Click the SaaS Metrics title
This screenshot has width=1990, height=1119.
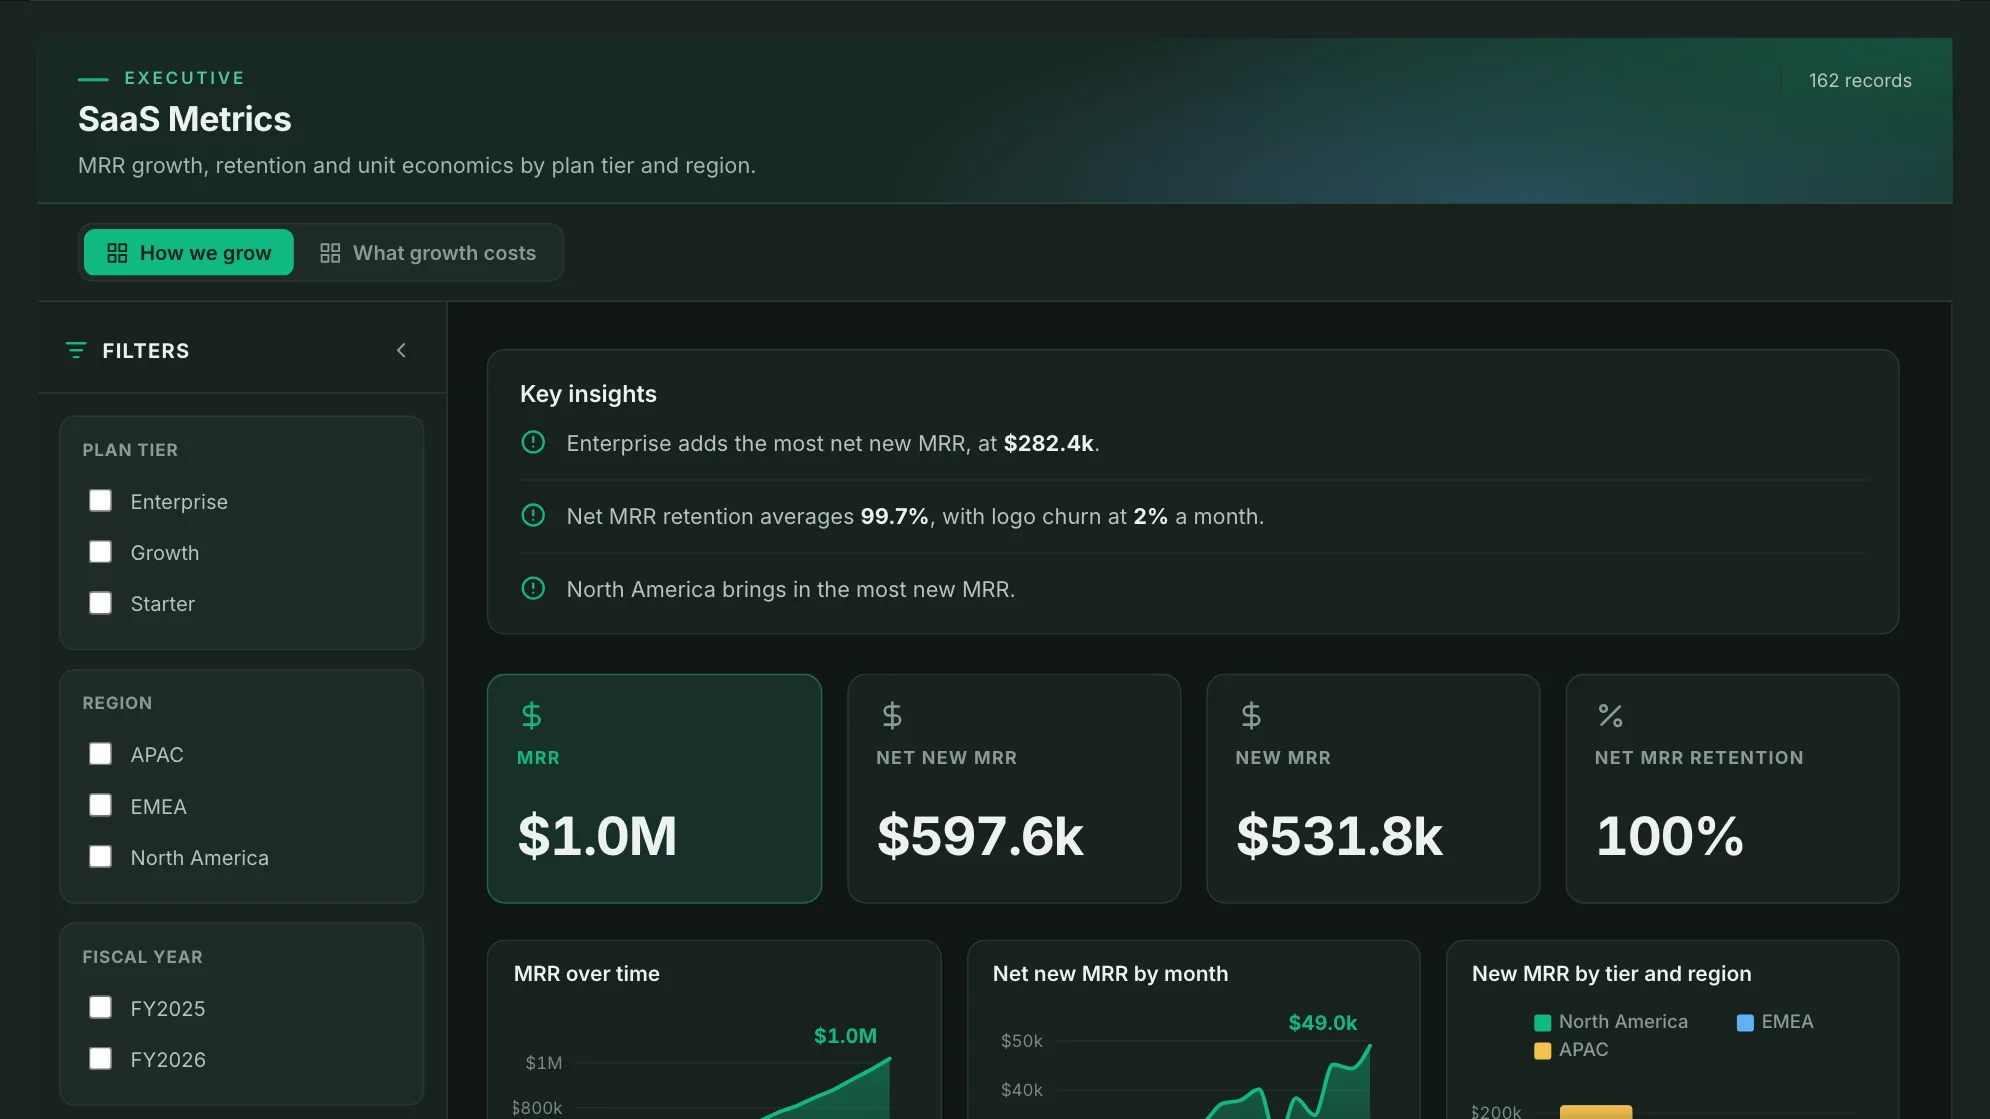coord(185,119)
